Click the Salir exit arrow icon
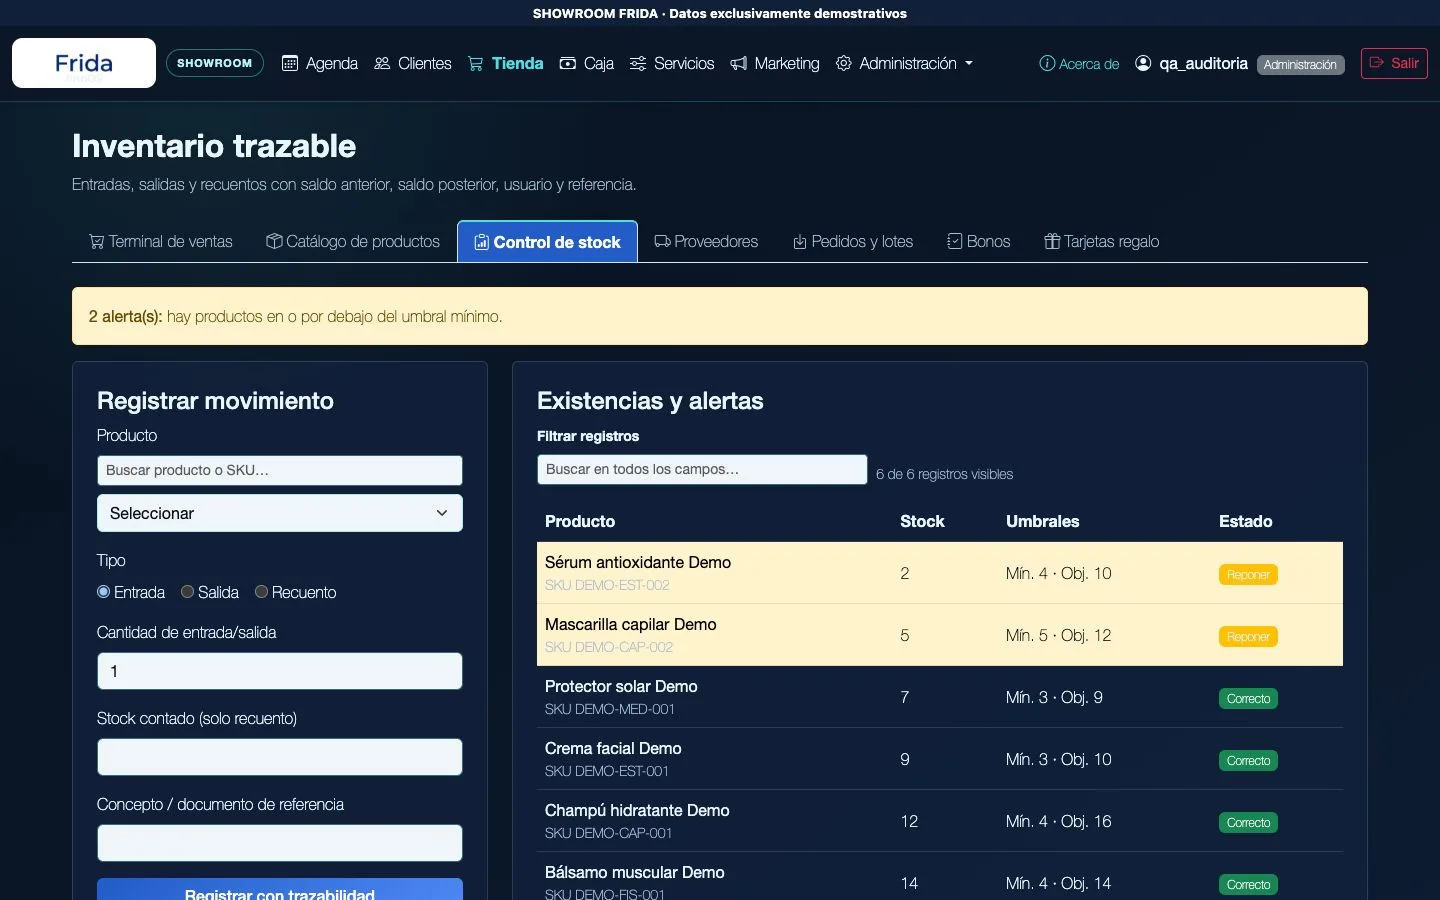 click(x=1377, y=62)
